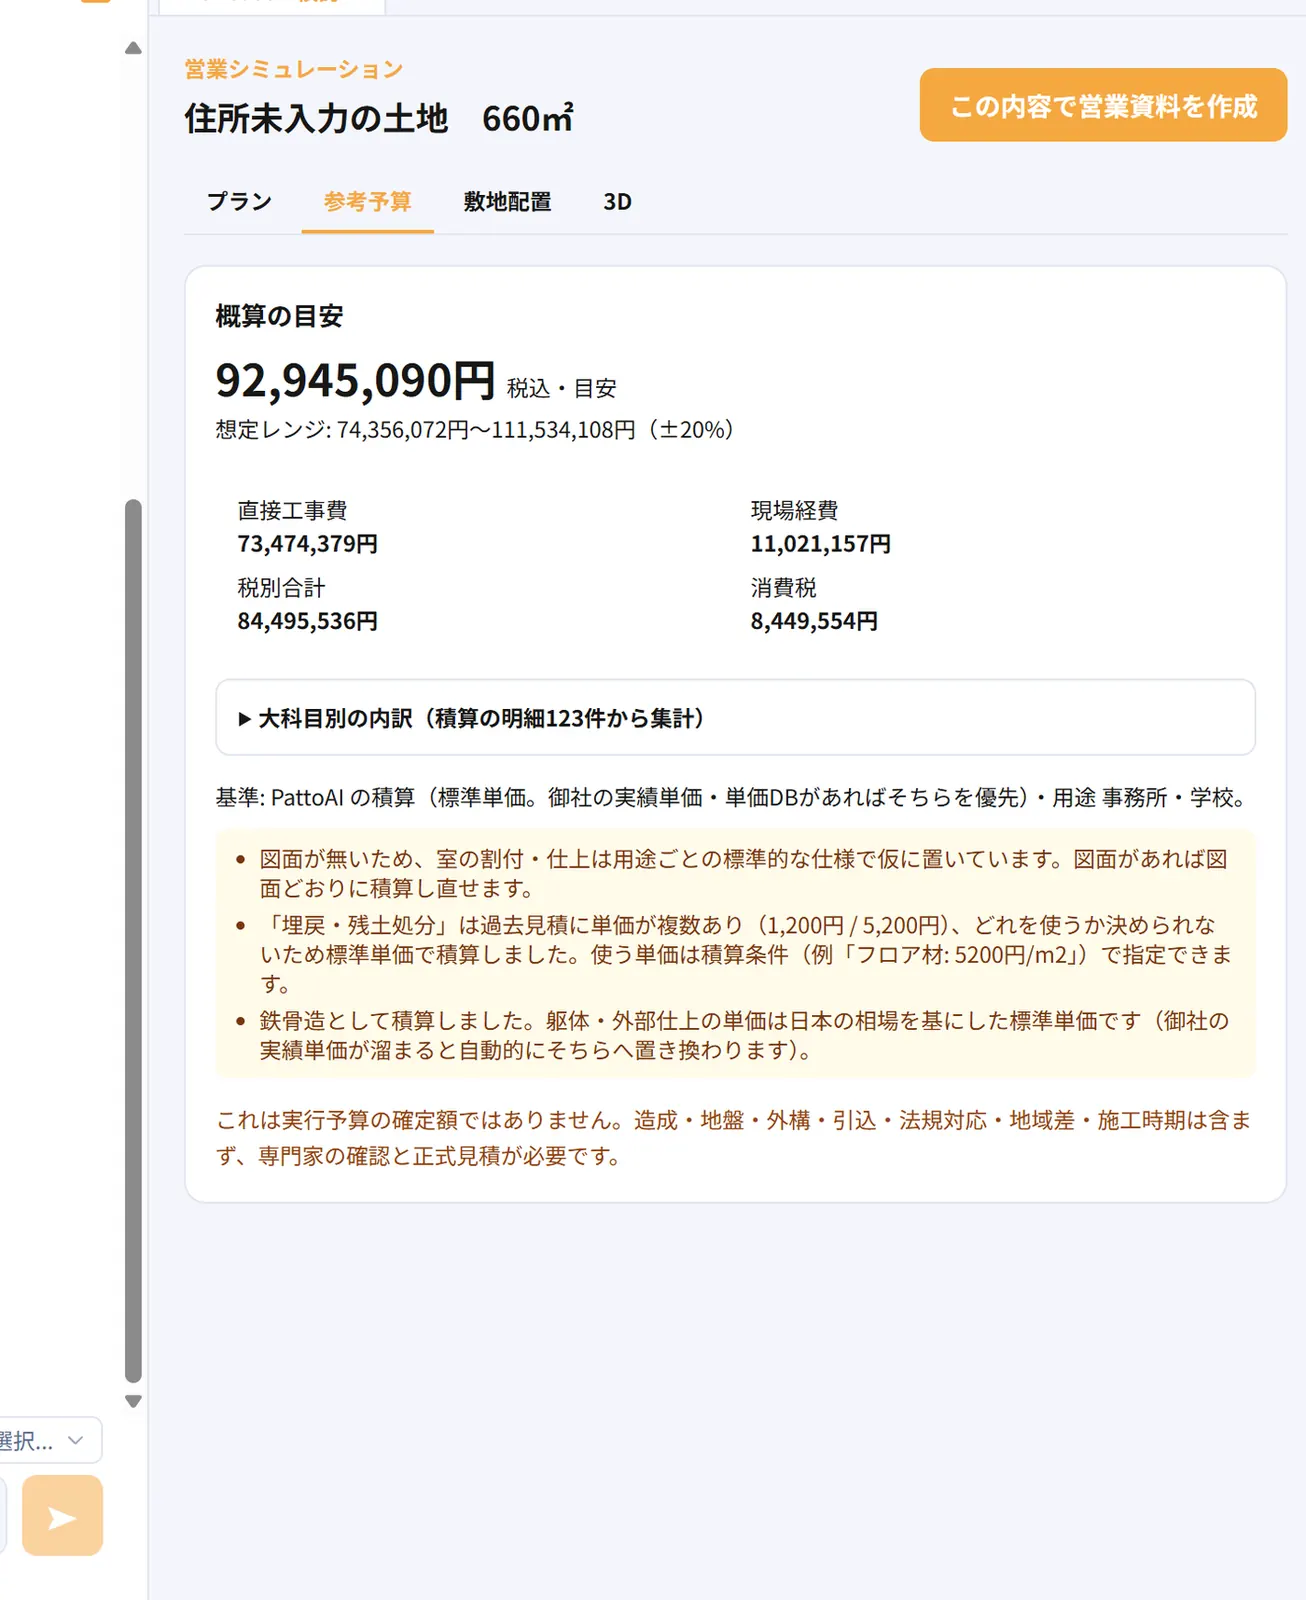Click the scroll down arrow in sidebar
Image resolution: width=1306 pixels, height=1600 pixels.
[x=133, y=1401]
